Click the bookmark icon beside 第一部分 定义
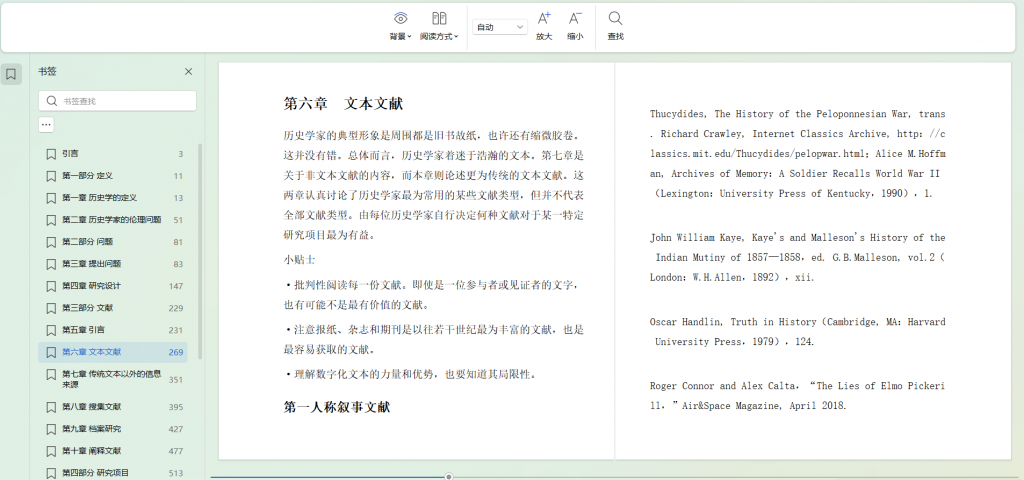Viewport: 1024px width, 480px height. pyautogui.click(x=51, y=176)
